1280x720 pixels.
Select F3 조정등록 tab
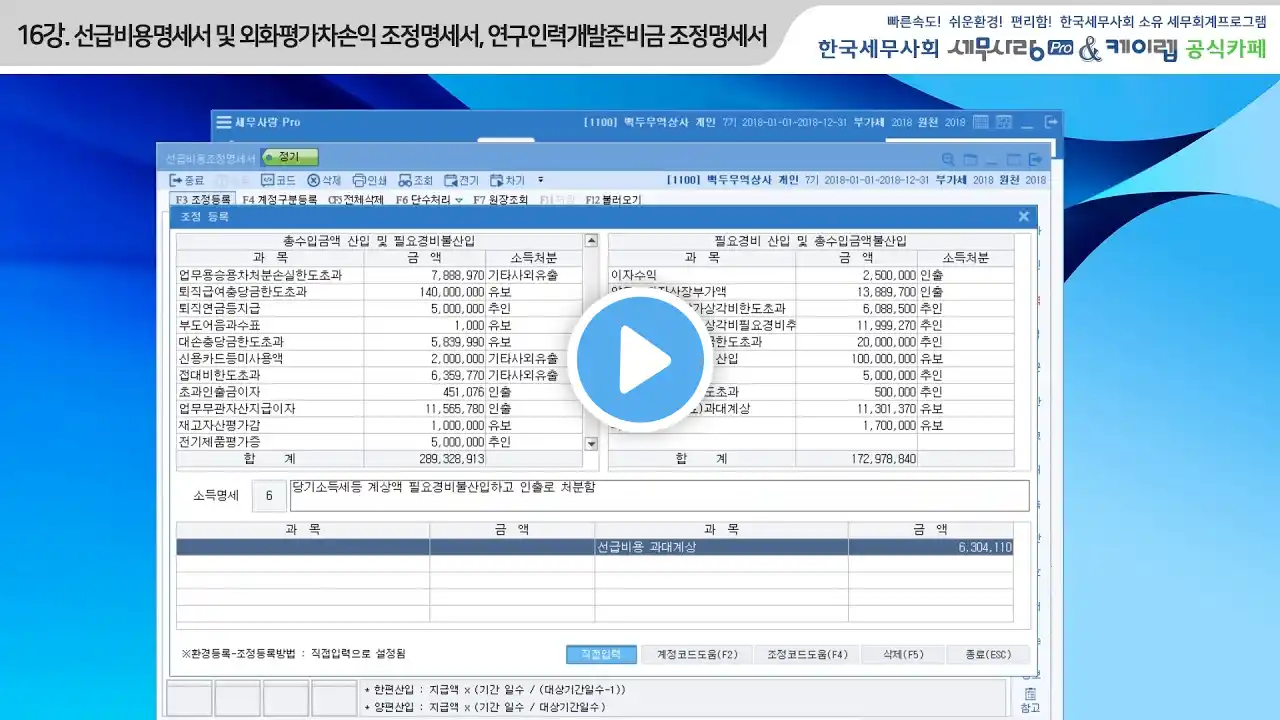203,200
